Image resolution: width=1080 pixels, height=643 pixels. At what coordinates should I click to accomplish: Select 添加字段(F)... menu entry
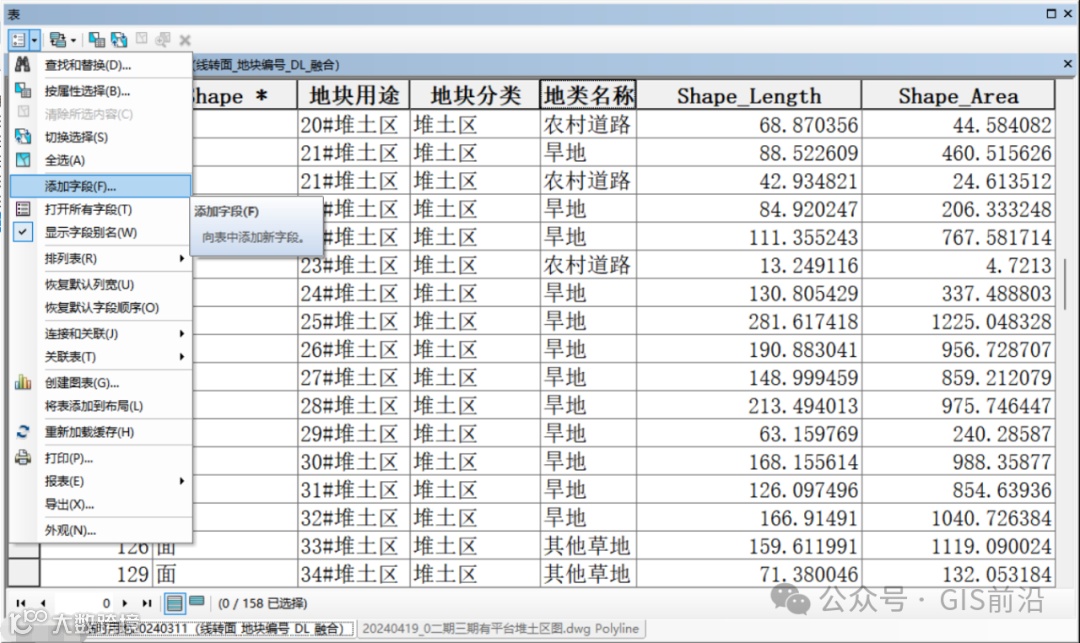101,186
